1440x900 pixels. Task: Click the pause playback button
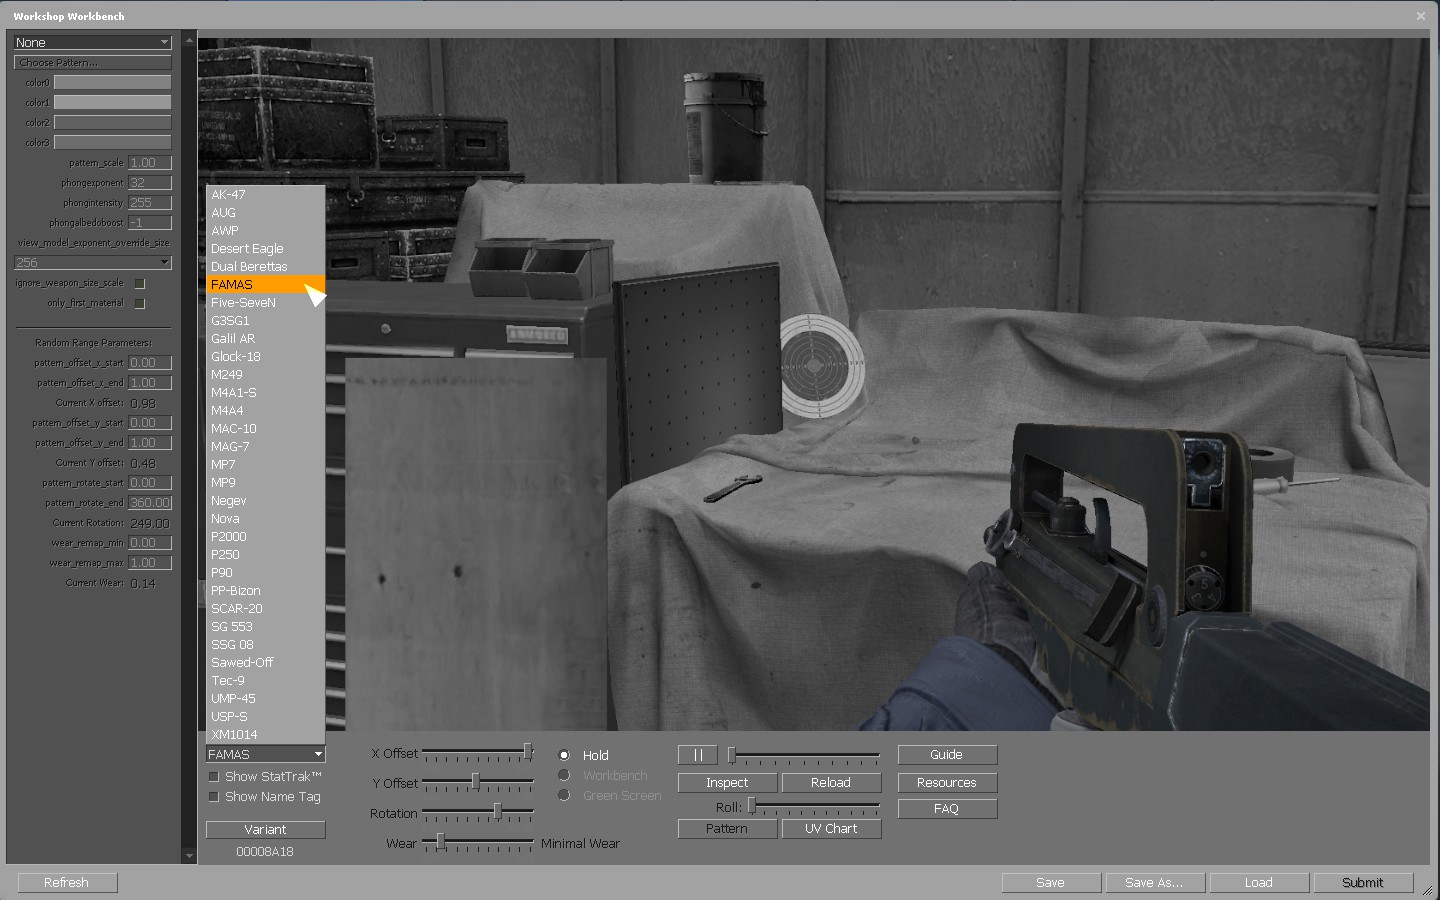698,755
